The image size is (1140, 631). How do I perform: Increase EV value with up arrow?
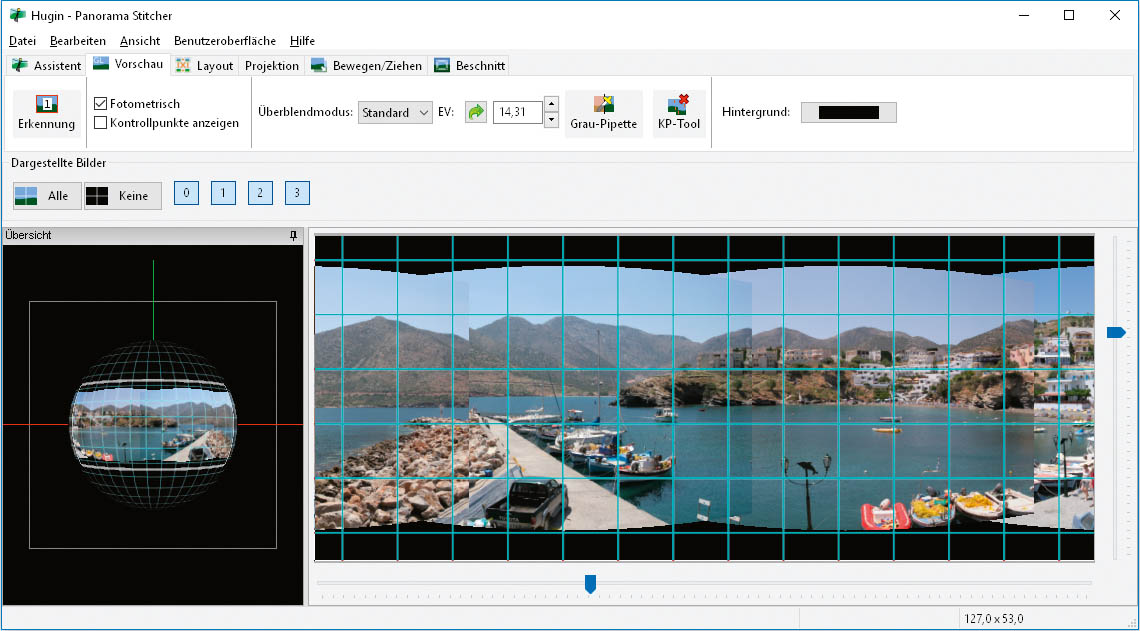click(x=551, y=106)
